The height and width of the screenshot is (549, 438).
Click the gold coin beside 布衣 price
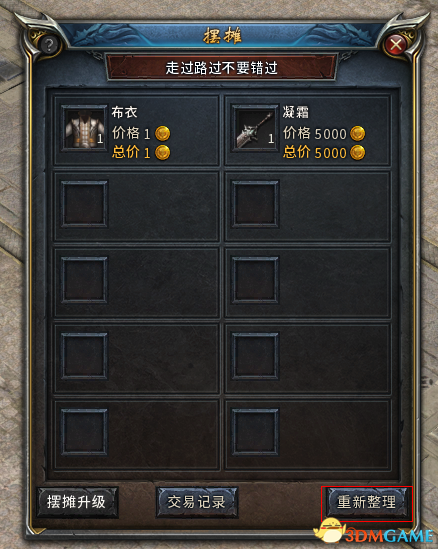(x=163, y=133)
